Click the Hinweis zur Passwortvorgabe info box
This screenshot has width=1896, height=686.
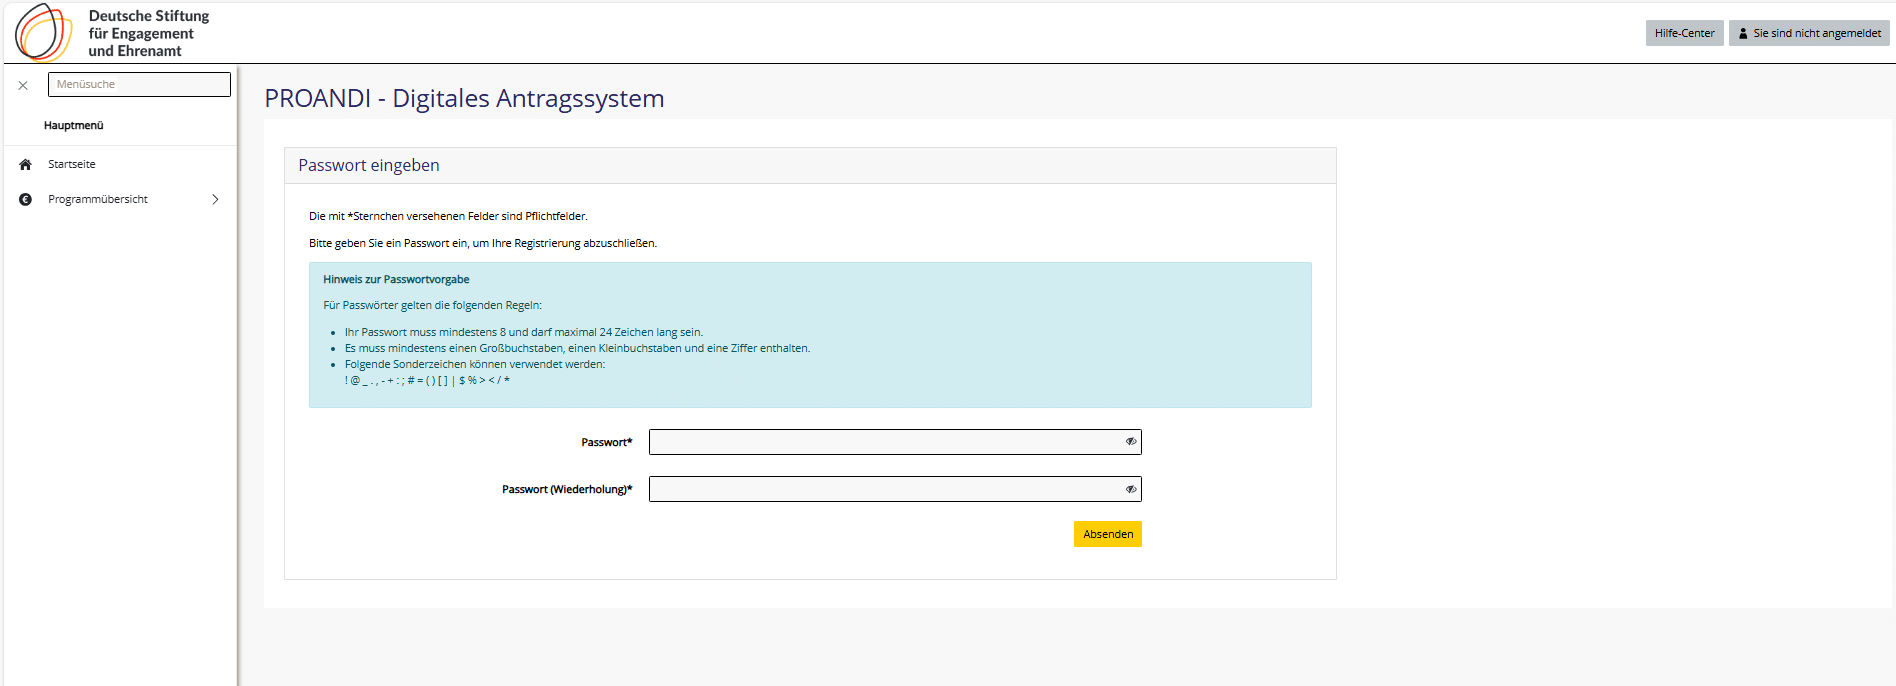[x=810, y=335]
